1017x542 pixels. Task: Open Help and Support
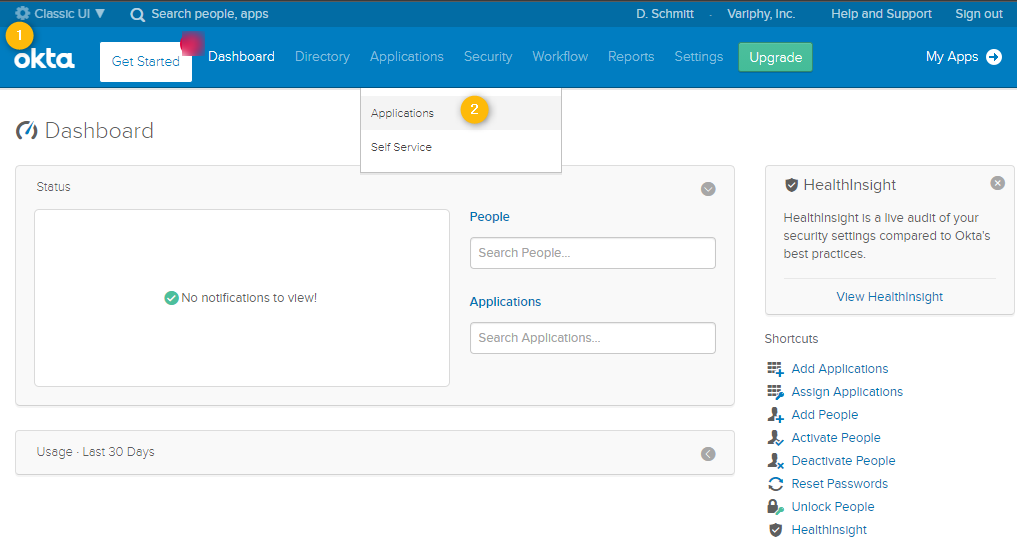pos(881,14)
